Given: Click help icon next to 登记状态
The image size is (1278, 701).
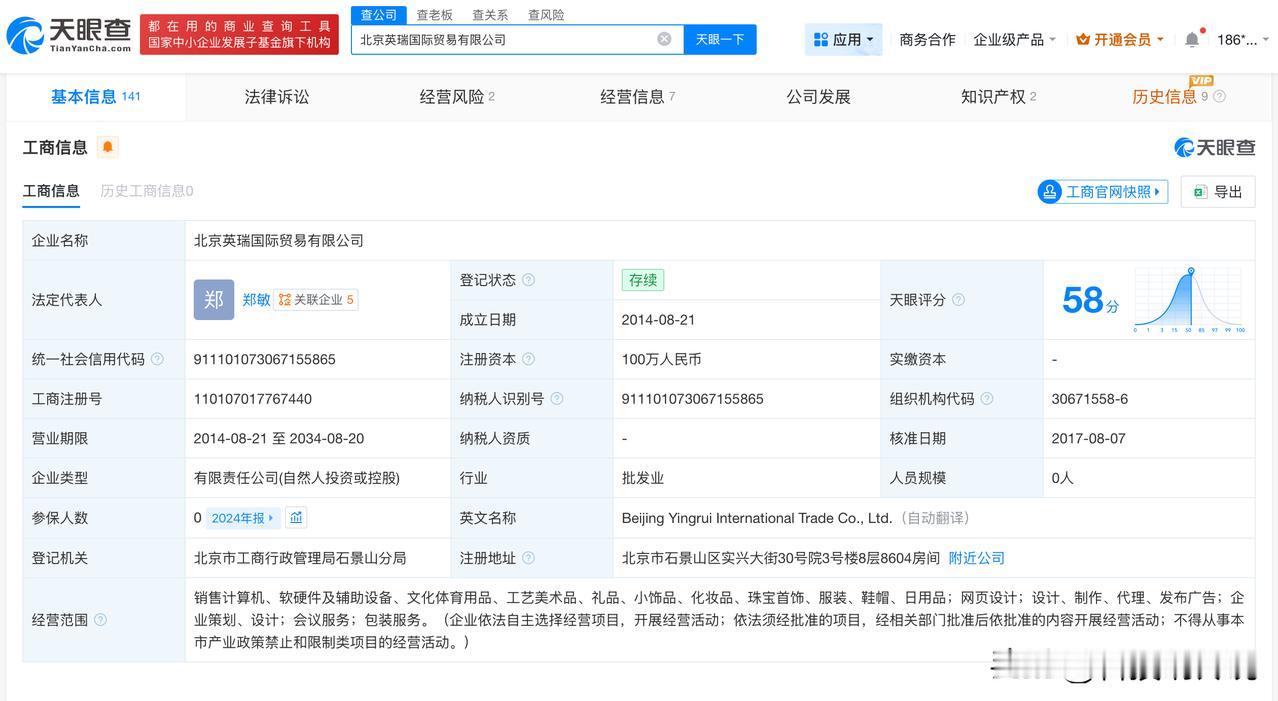Looking at the screenshot, I should (528, 280).
